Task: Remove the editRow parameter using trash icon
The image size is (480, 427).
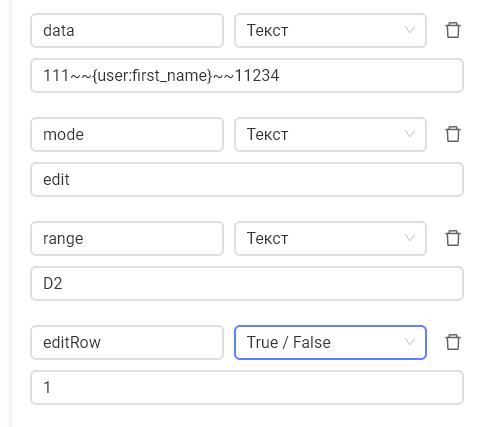Action: [x=453, y=342]
